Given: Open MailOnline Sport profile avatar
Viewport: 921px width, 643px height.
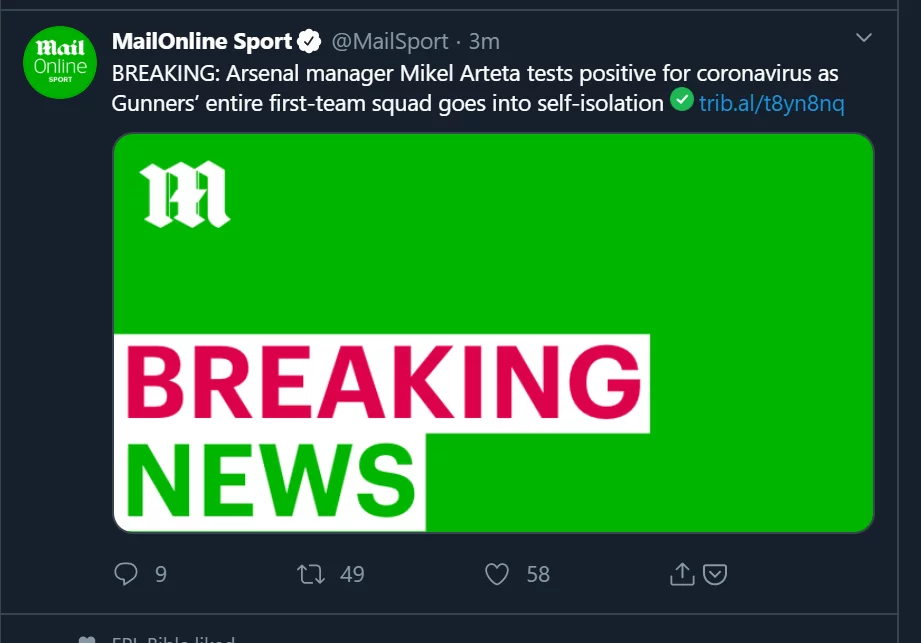Looking at the screenshot, I should 60,62.
